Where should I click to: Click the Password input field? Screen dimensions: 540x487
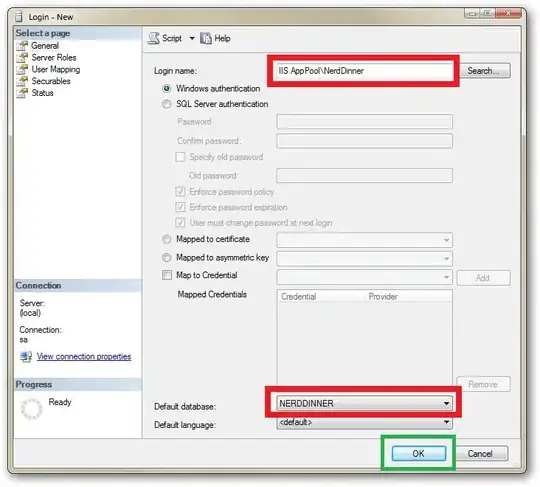click(x=364, y=122)
